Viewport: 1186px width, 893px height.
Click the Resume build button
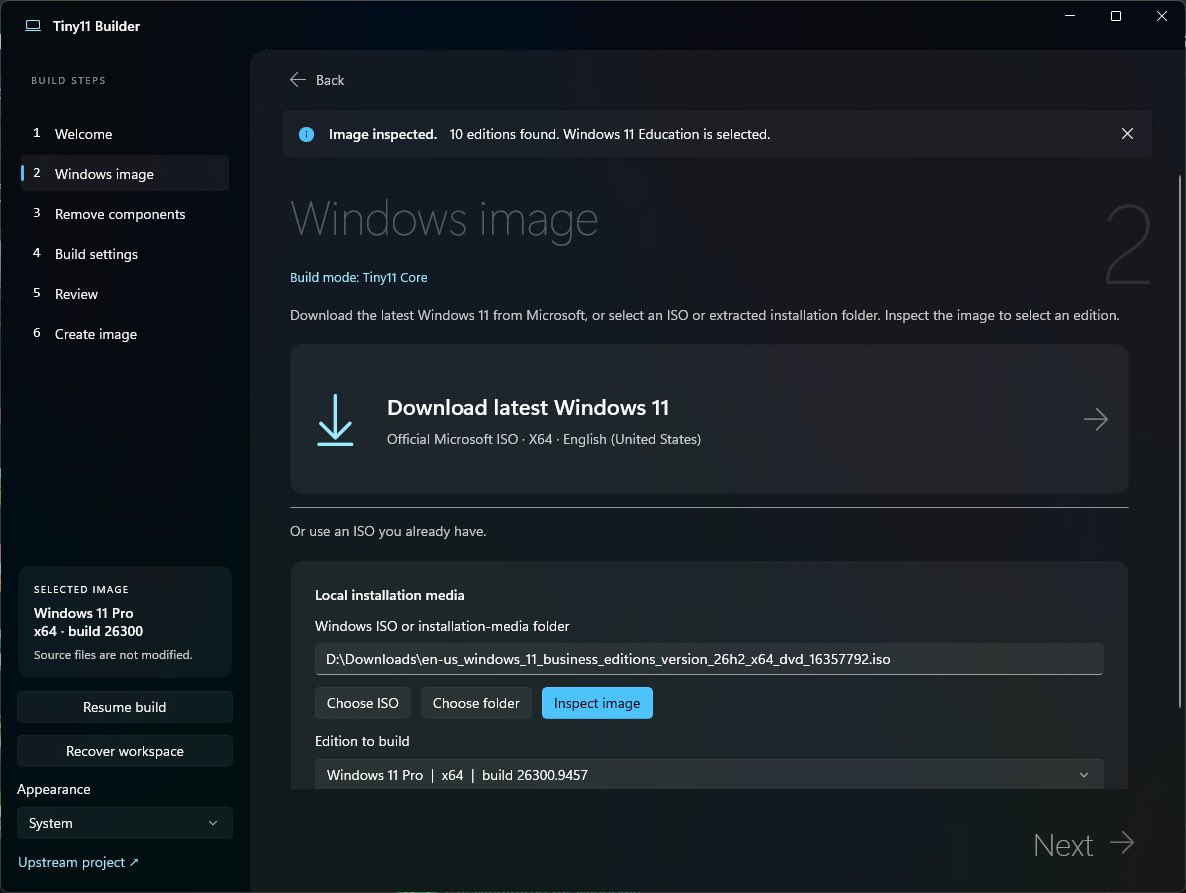pyautogui.click(x=125, y=707)
